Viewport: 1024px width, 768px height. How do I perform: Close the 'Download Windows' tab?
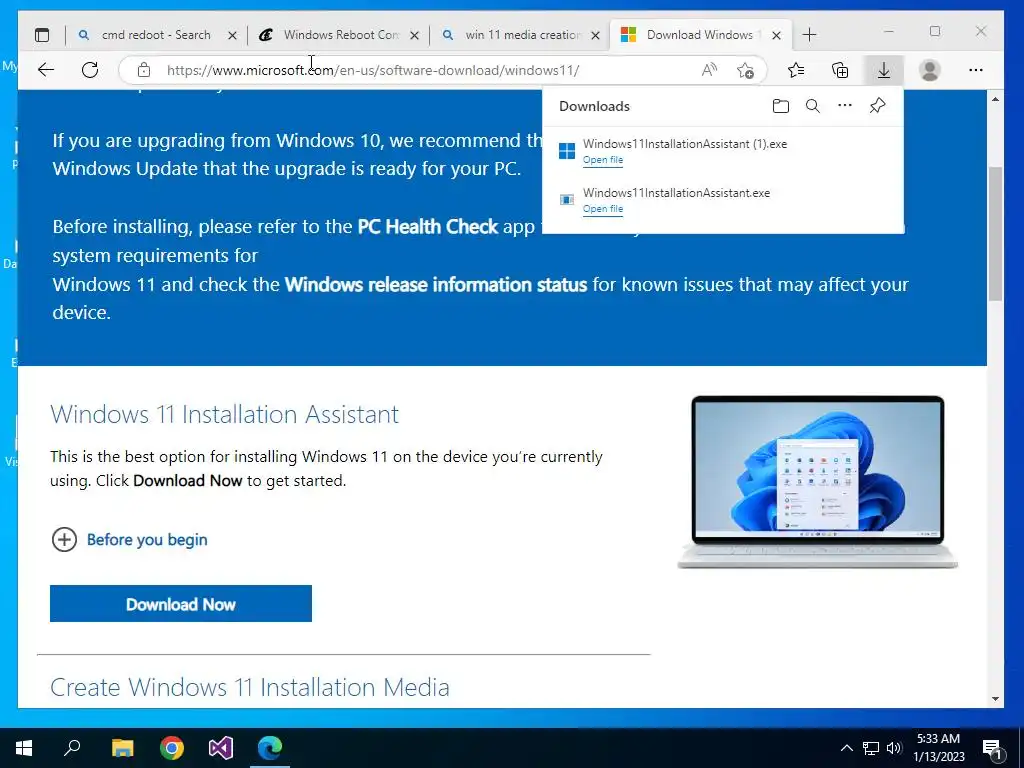(x=776, y=36)
